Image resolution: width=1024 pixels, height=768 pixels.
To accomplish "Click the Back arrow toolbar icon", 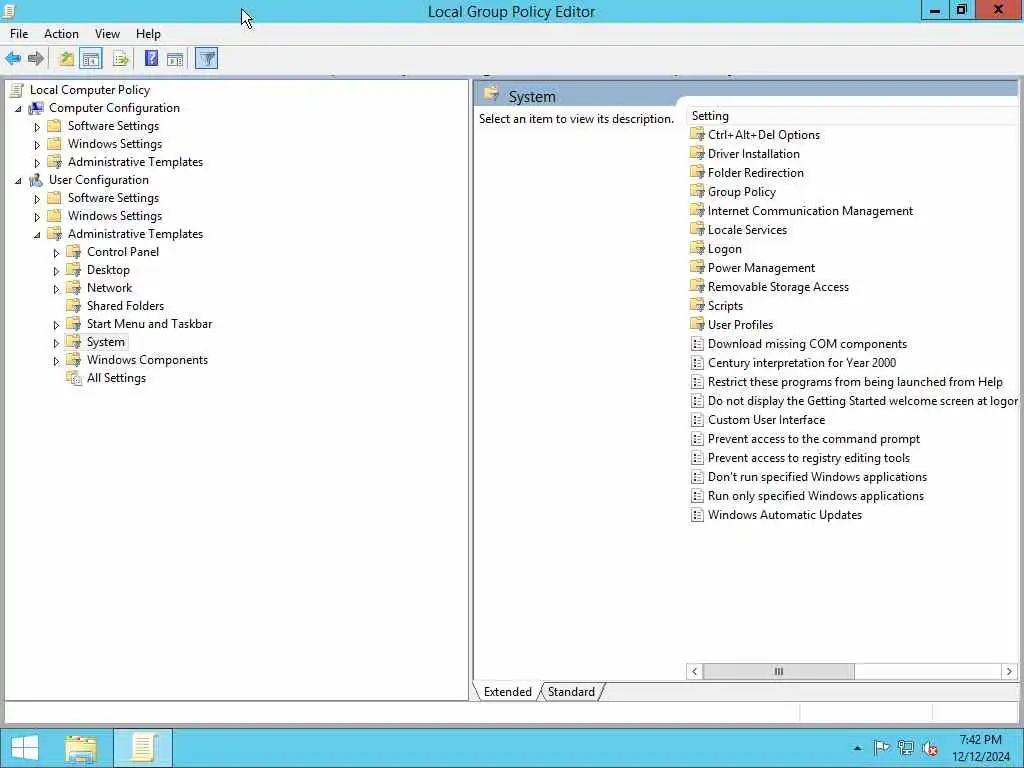I will tap(13, 59).
